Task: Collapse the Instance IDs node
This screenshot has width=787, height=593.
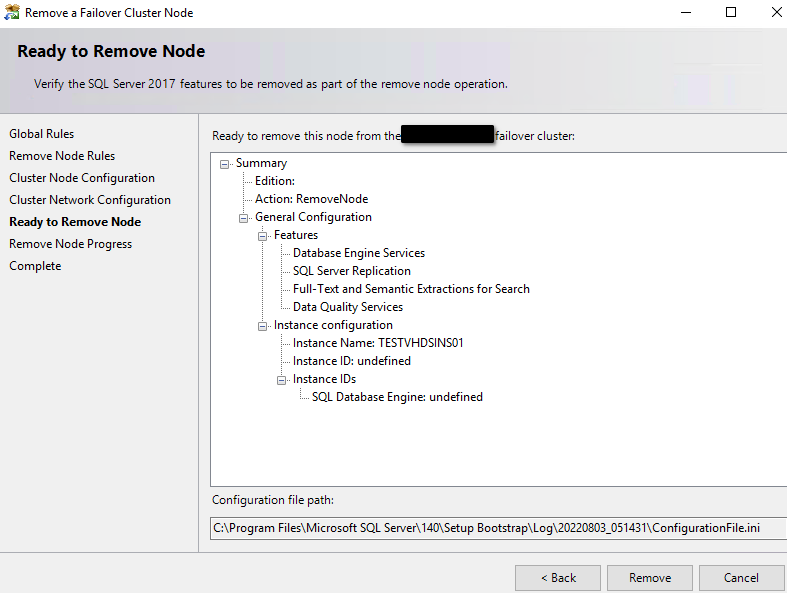Action: (282, 380)
